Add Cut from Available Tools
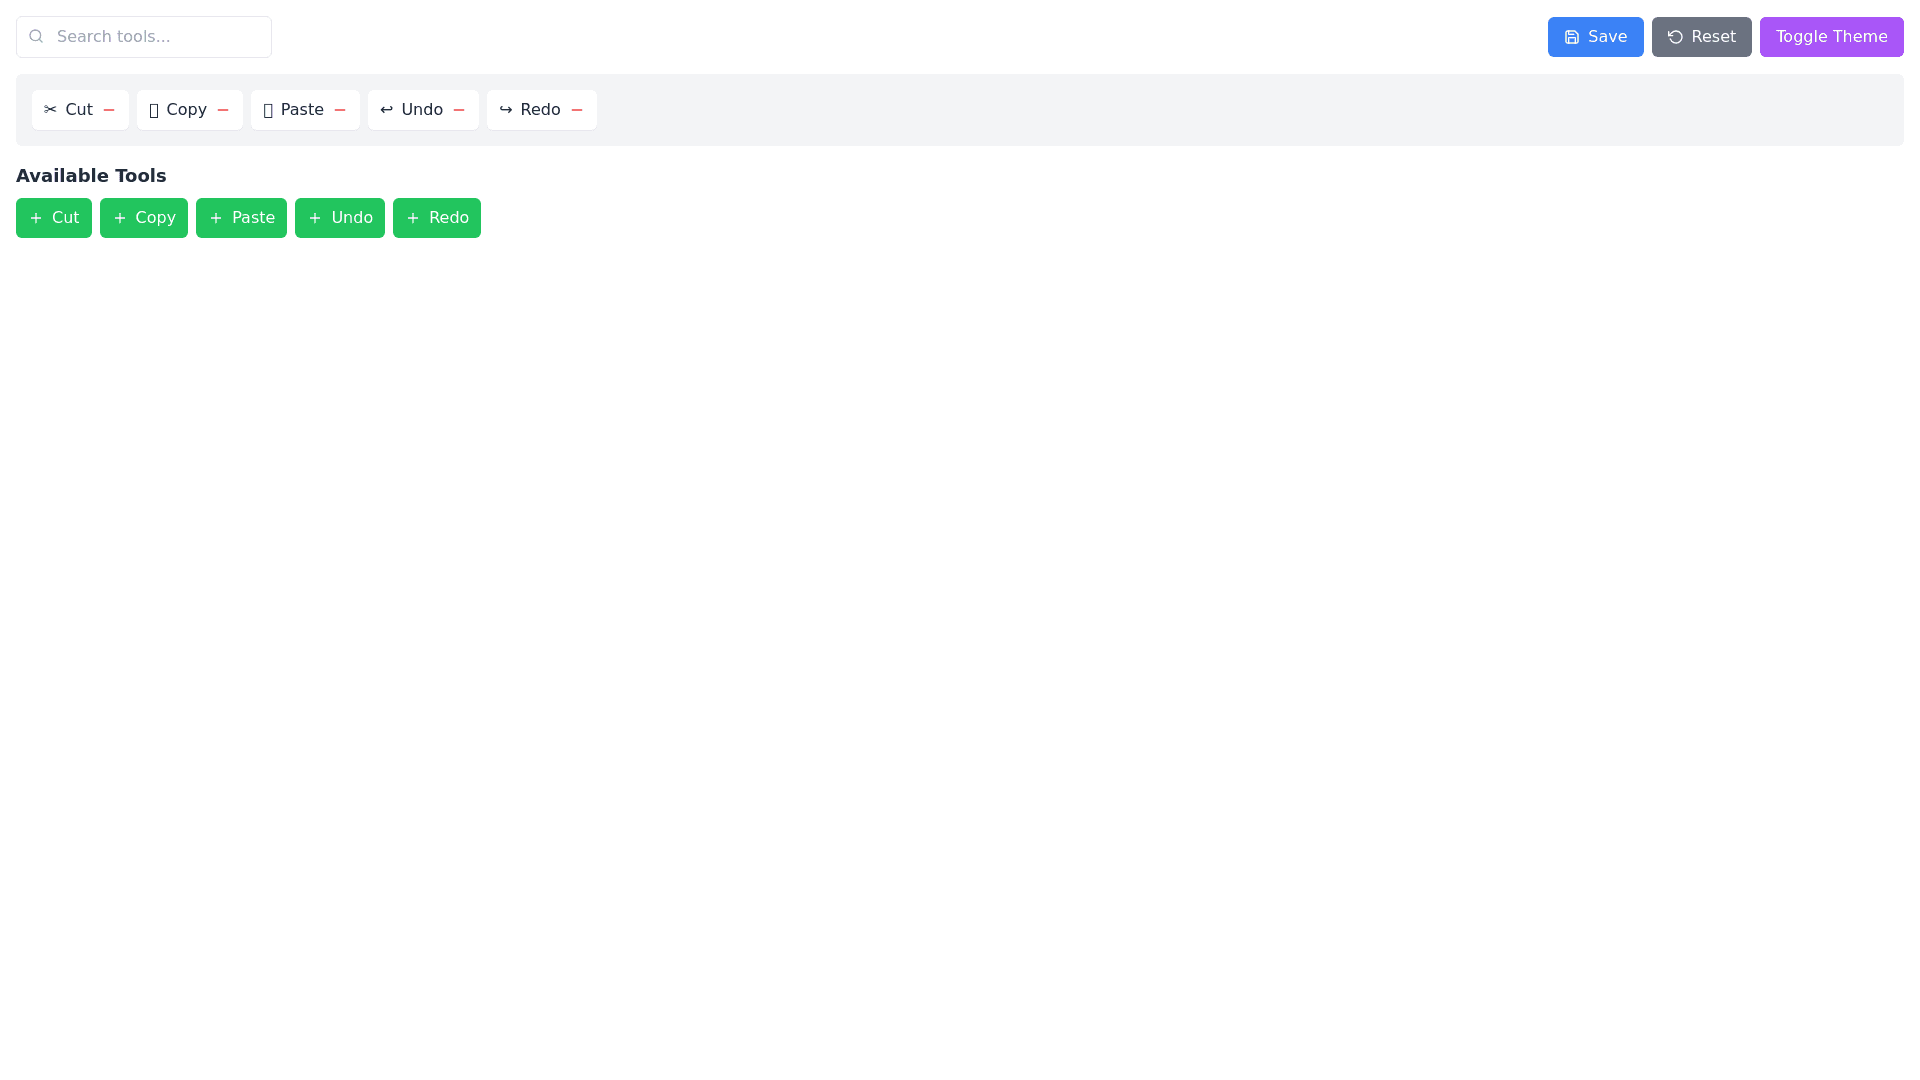1920x1080 pixels. pyautogui.click(x=54, y=218)
